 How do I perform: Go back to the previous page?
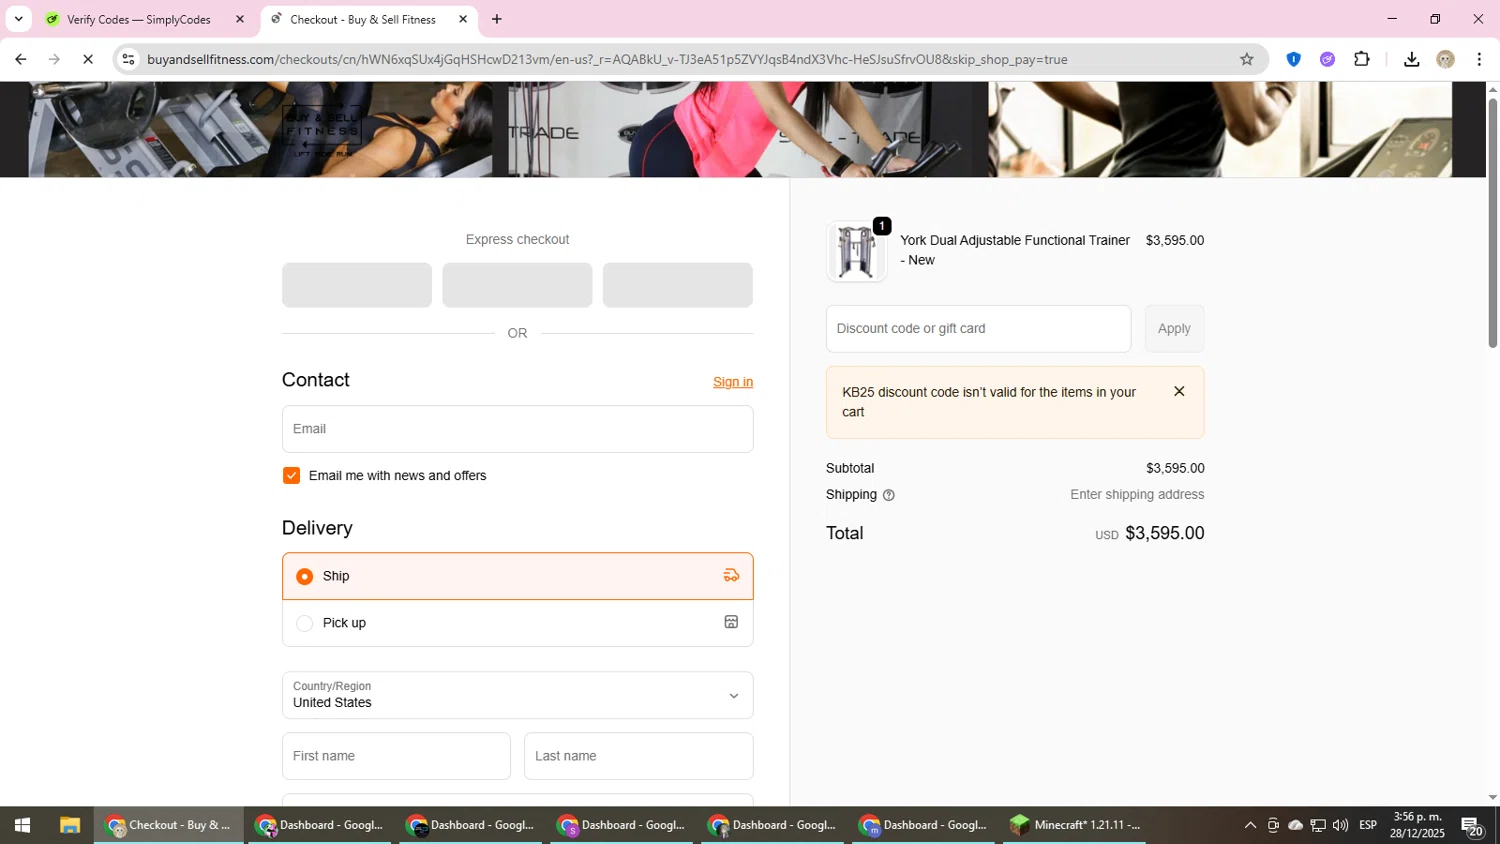click(x=20, y=59)
